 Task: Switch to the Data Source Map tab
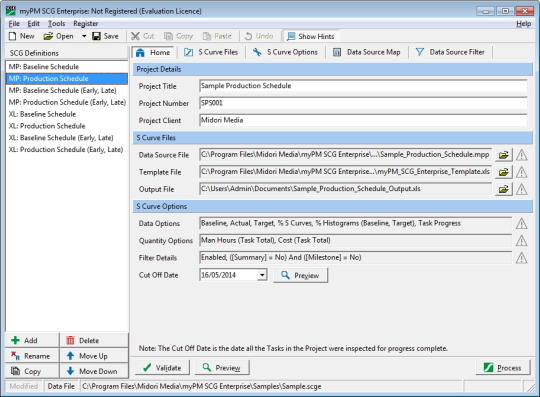[x=367, y=52]
